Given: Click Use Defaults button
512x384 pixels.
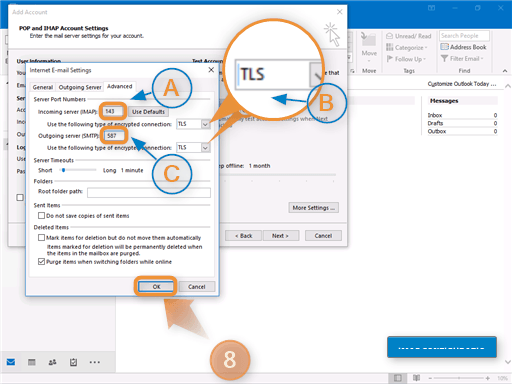Looking at the screenshot, I should tap(148, 112).
